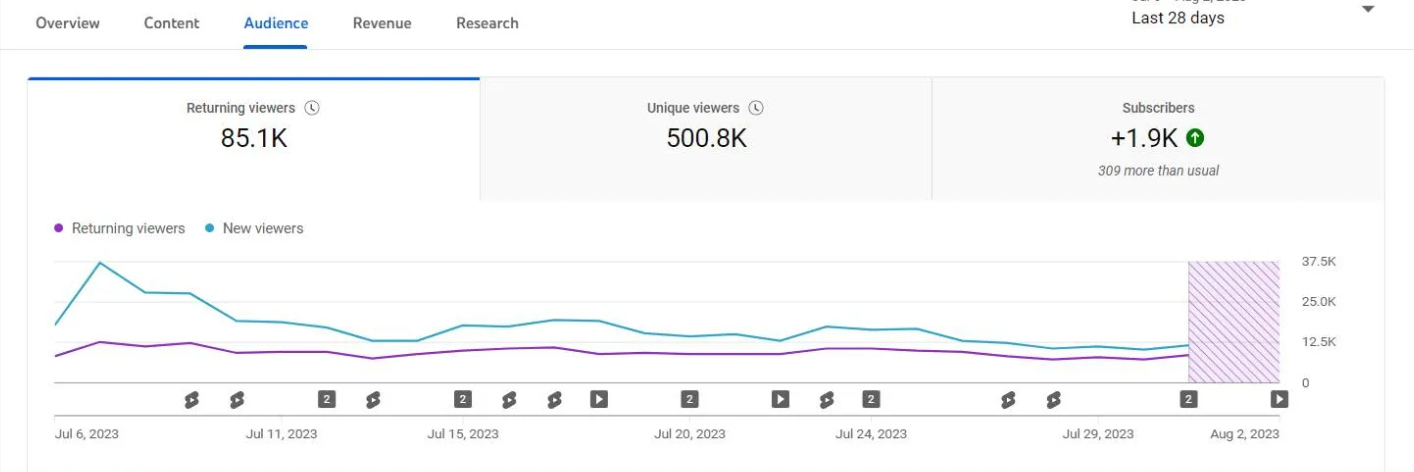
Task: Open the Research tab
Action: [x=487, y=22]
